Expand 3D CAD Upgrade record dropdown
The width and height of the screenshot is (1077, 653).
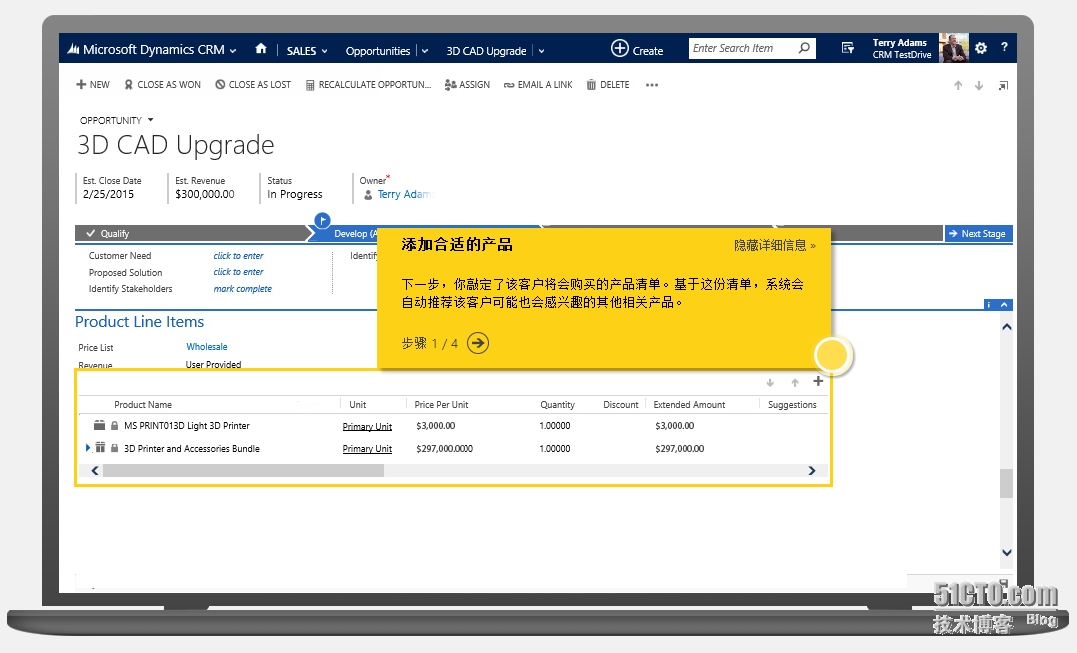pyautogui.click(x=541, y=51)
